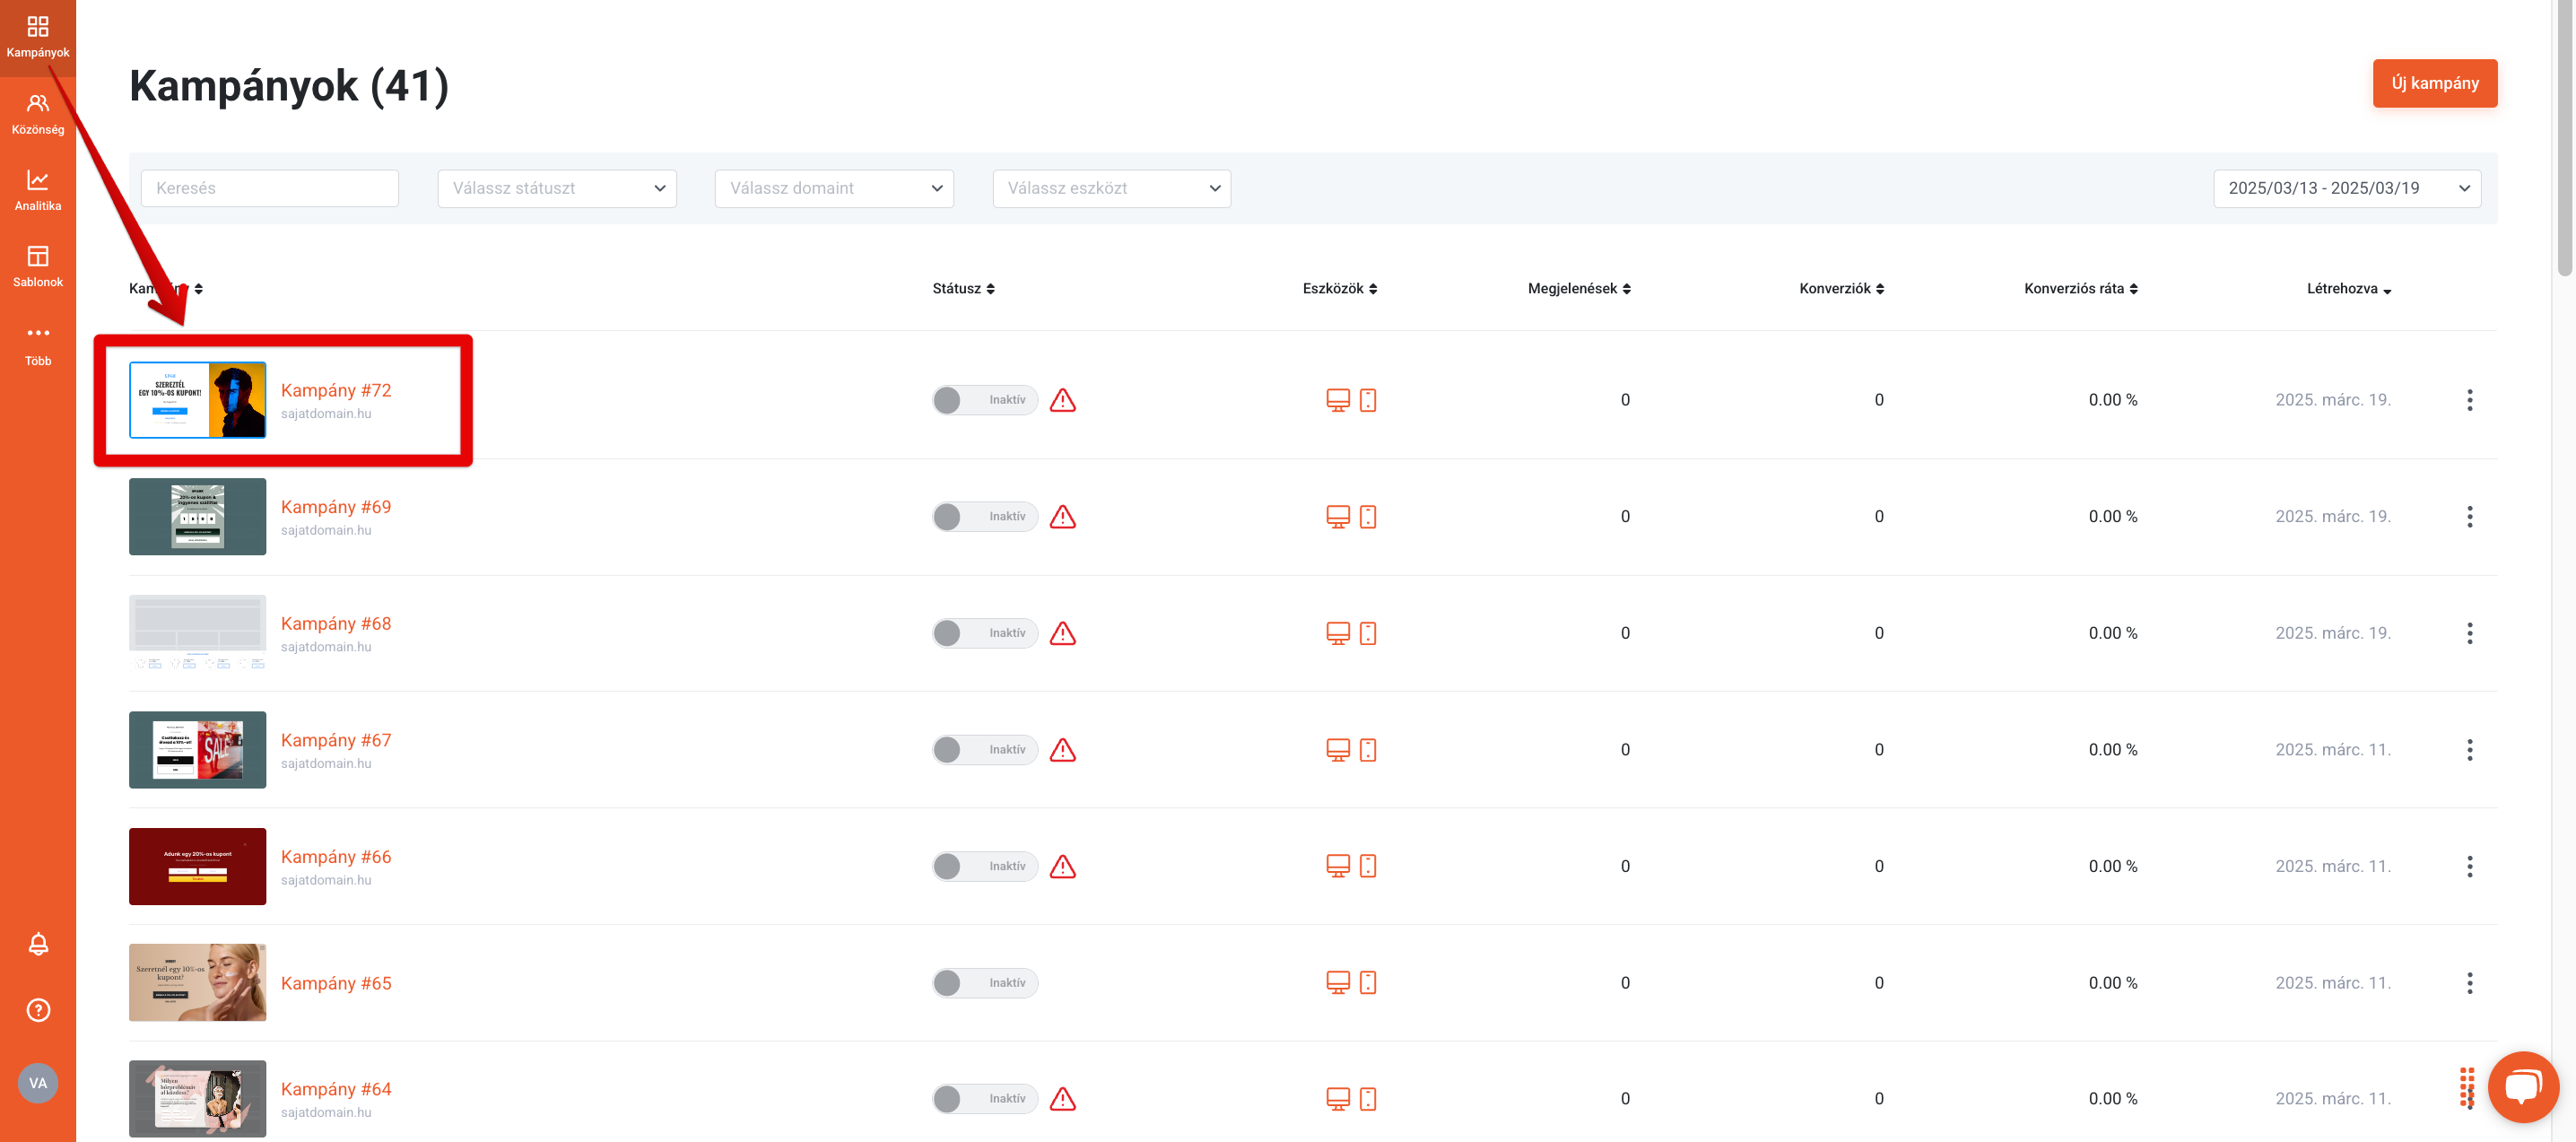The width and height of the screenshot is (2576, 1142).
Task: Open the Kampány #72 link
Action: click(336, 390)
